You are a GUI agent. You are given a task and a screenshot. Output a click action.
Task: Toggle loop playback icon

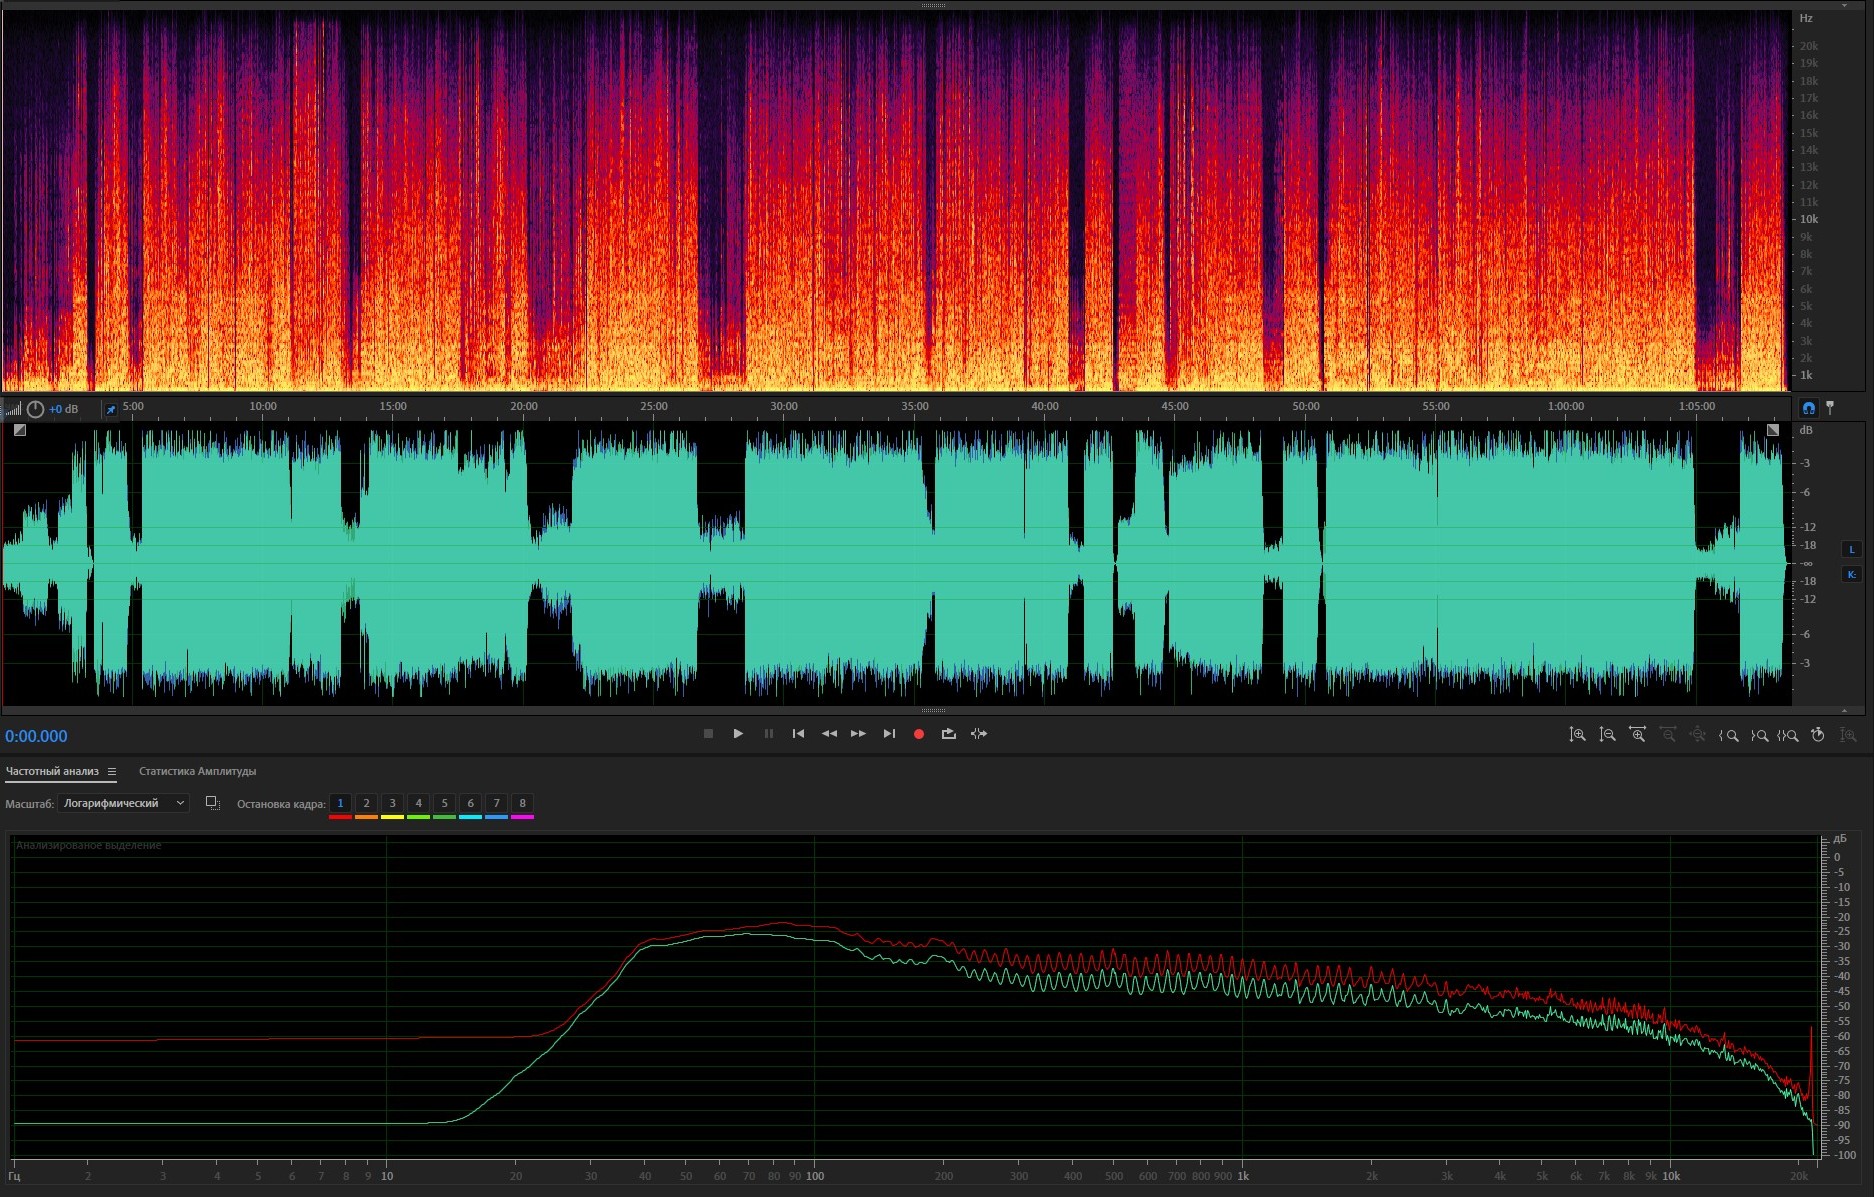[948, 734]
